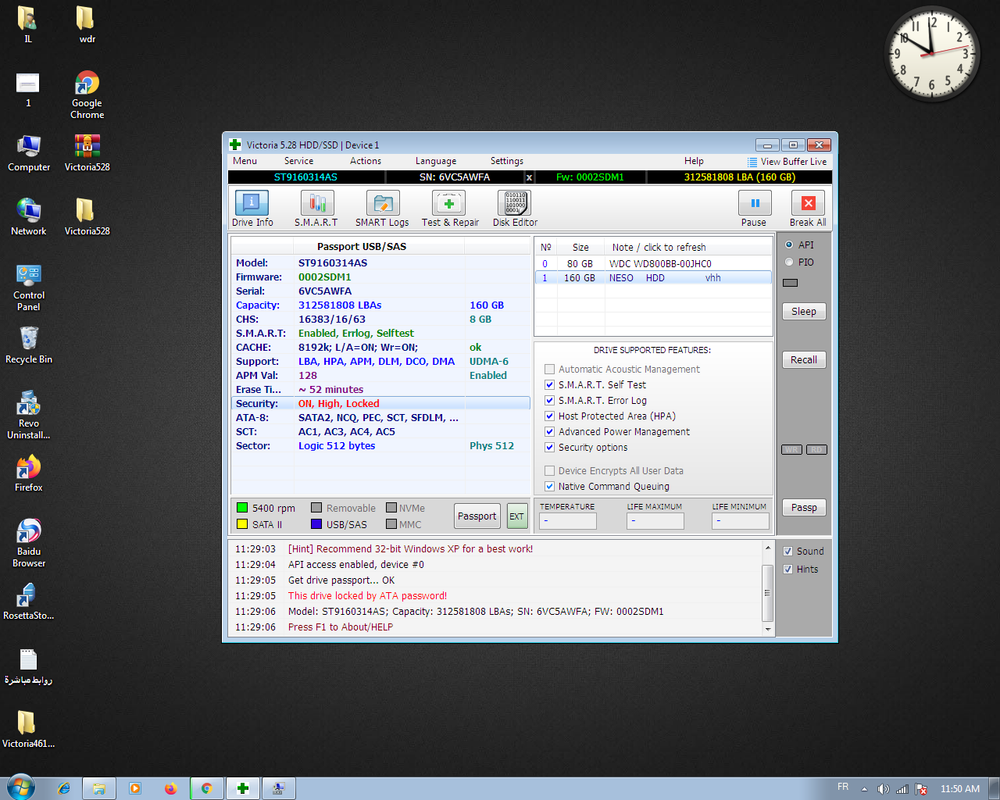Click the Sleep button
This screenshot has height=800, width=1000.
coord(804,311)
